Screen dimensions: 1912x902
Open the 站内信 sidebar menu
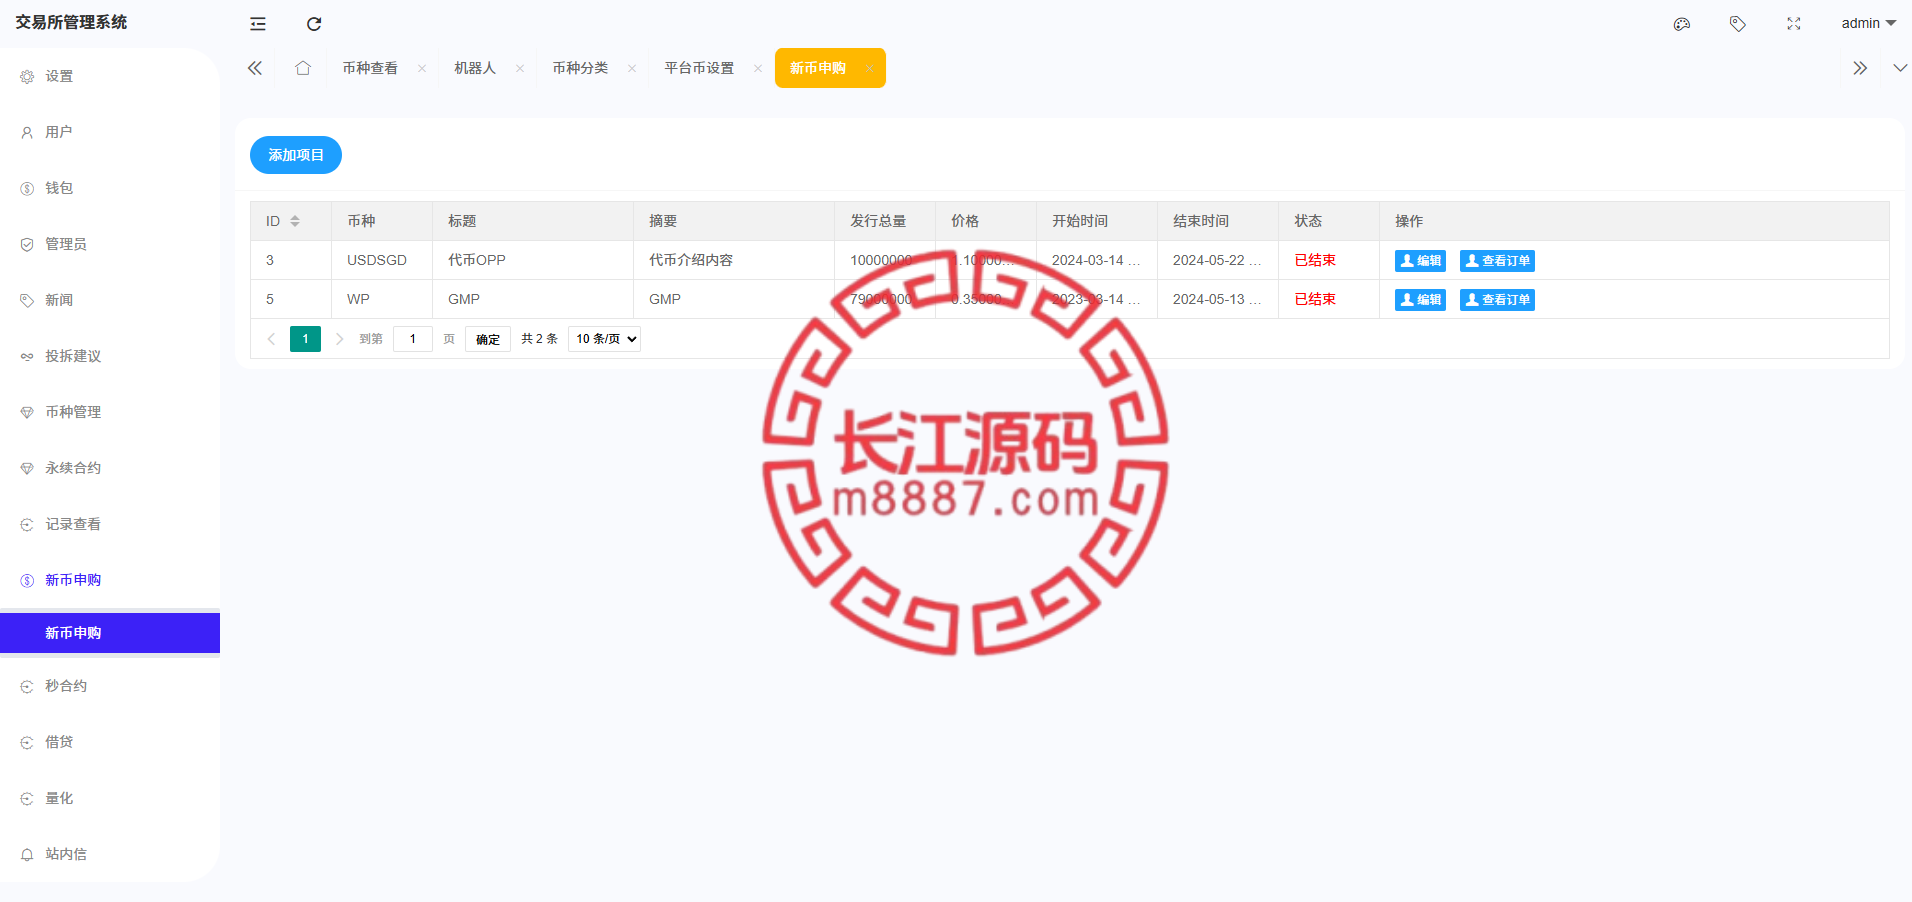110,854
